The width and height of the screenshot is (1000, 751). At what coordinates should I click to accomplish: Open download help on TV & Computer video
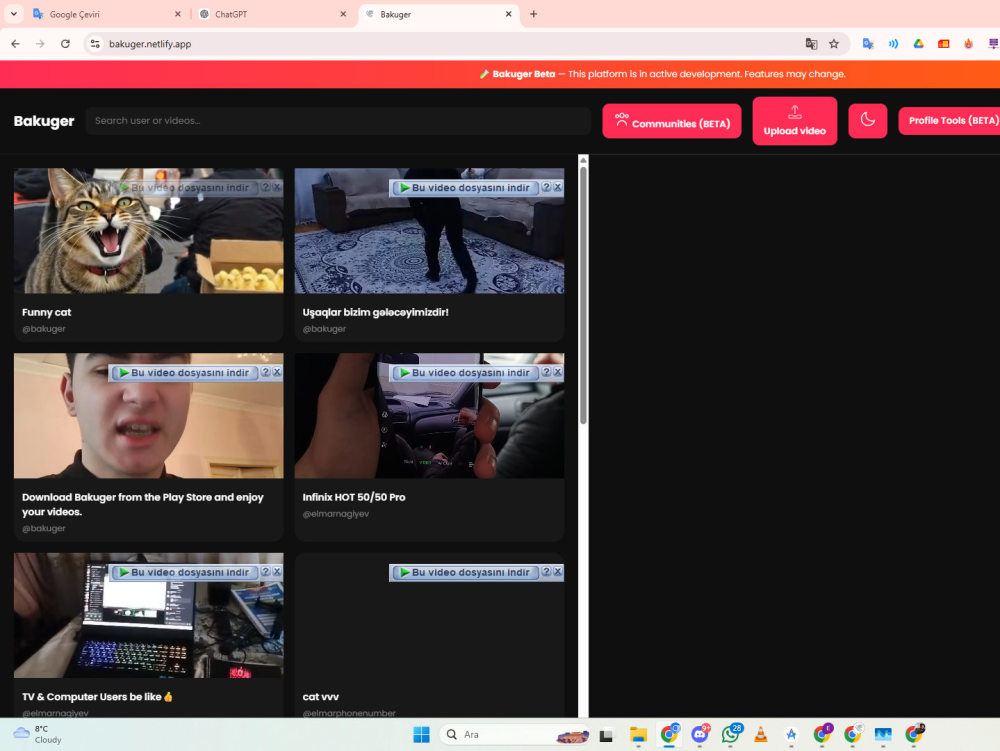tap(266, 571)
